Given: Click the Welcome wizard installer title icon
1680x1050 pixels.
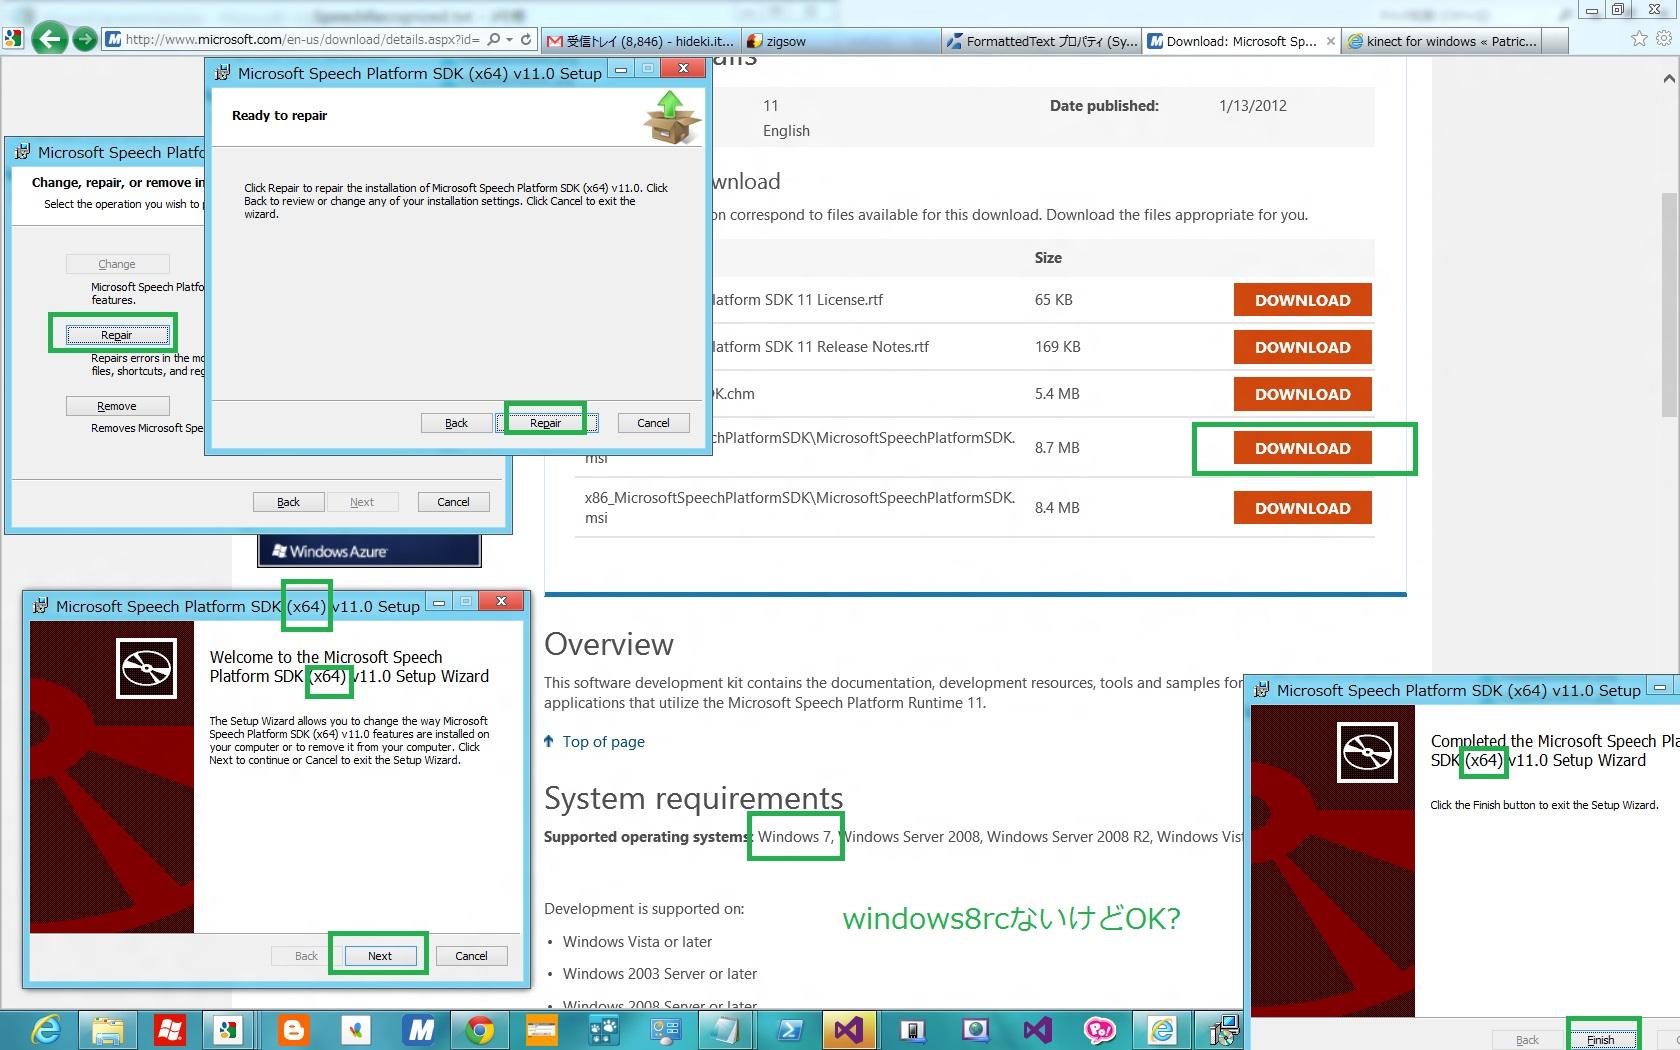Looking at the screenshot, I should (40, 606).
